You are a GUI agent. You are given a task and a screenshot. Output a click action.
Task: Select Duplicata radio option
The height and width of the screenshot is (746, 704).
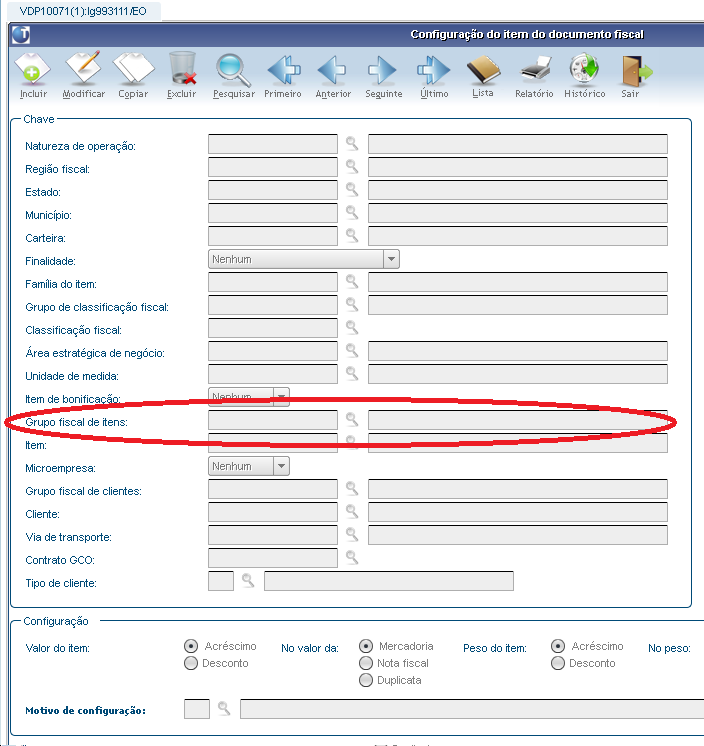366,680
